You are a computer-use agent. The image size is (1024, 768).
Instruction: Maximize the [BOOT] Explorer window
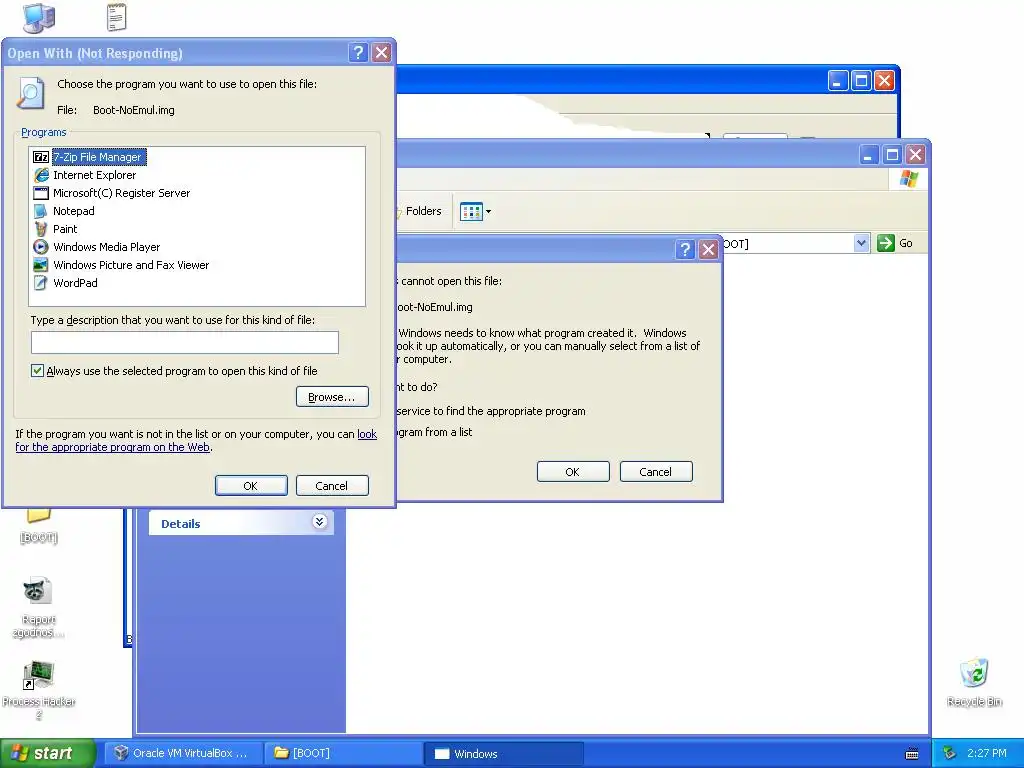coord(892,155)
